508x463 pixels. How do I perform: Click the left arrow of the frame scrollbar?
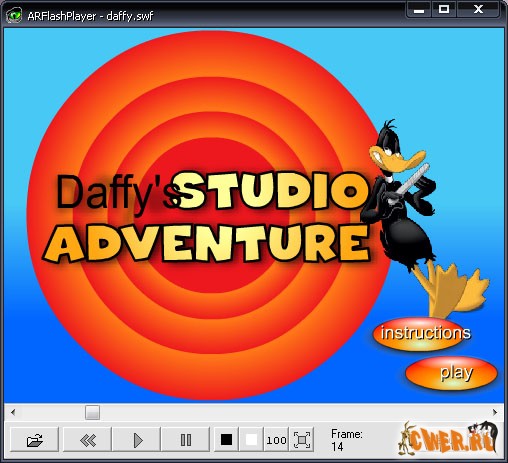pos(13,412)
